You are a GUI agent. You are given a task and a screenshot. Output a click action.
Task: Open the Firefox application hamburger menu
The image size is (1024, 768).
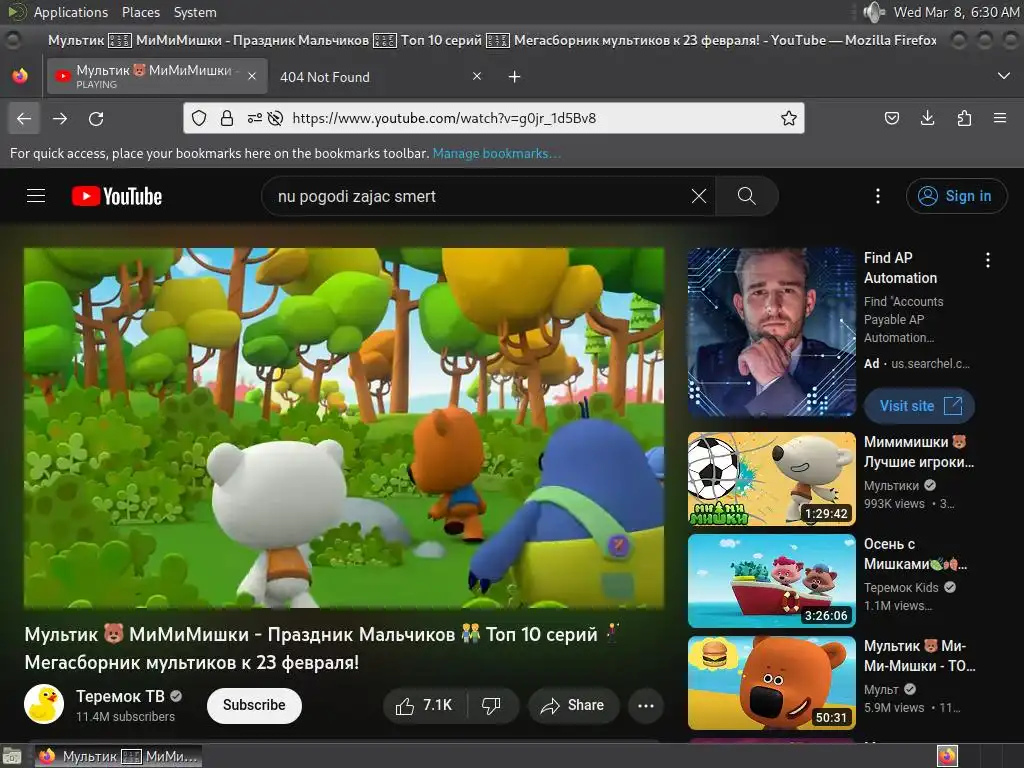tap(1000, 118)
